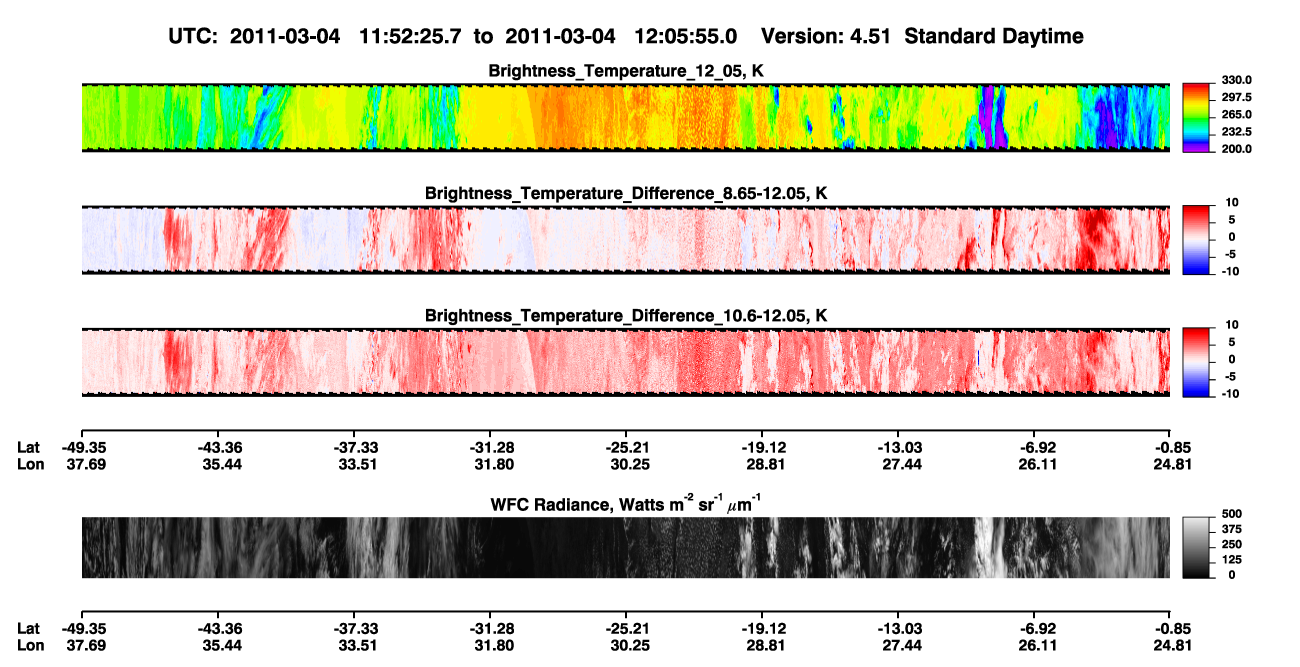Click the Brightness_Temperature_Difference_8.65-12.05 image strip

click(x=625, y=240)
